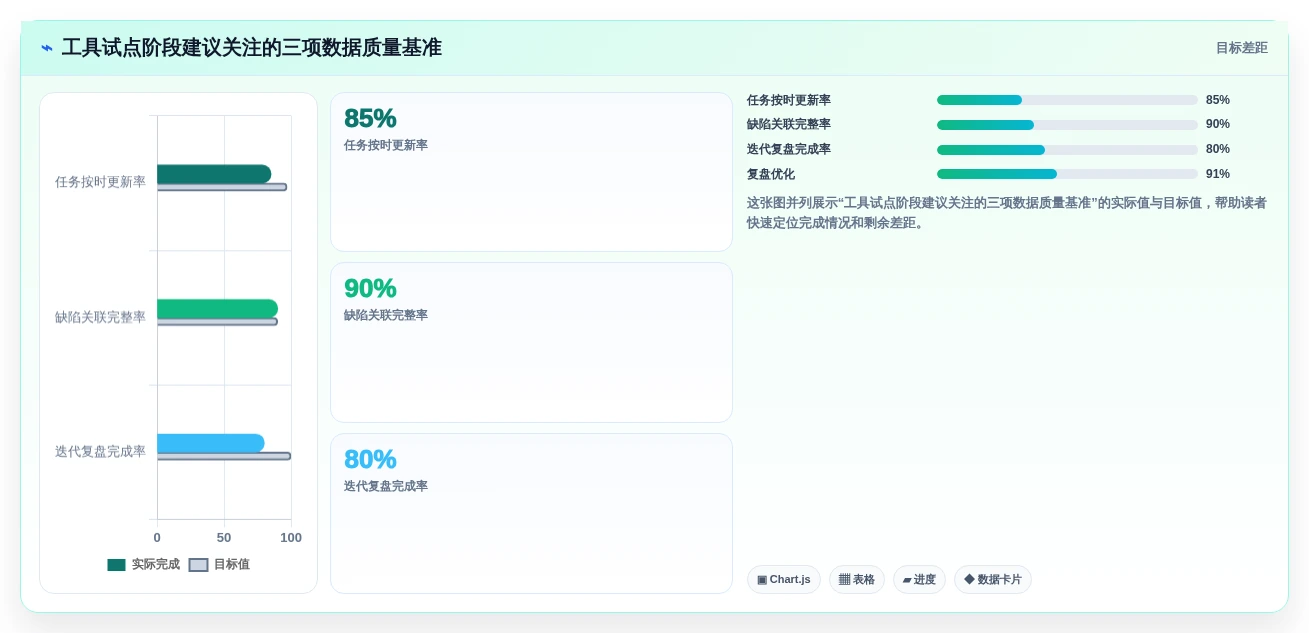Viewport: 1309px width, 633px height.
Task: Click the axis tick label 50
Action: coord(224,538)
